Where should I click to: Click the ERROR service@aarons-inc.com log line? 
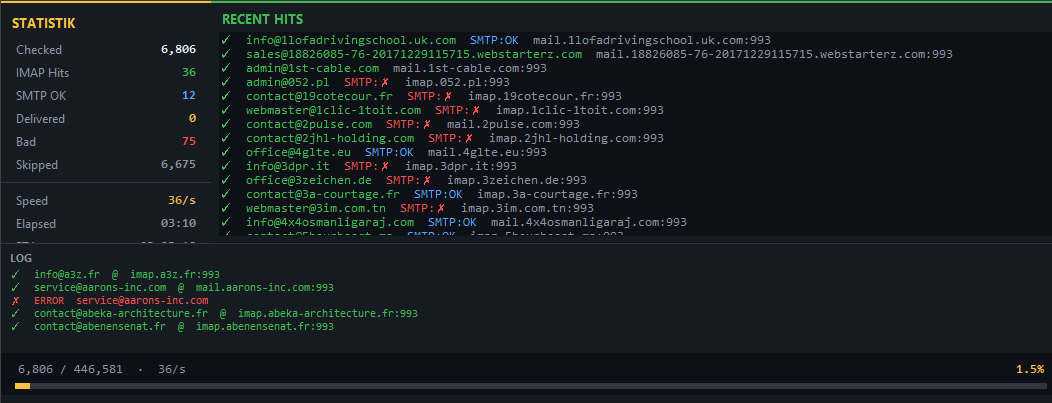(x=121, y=300)
